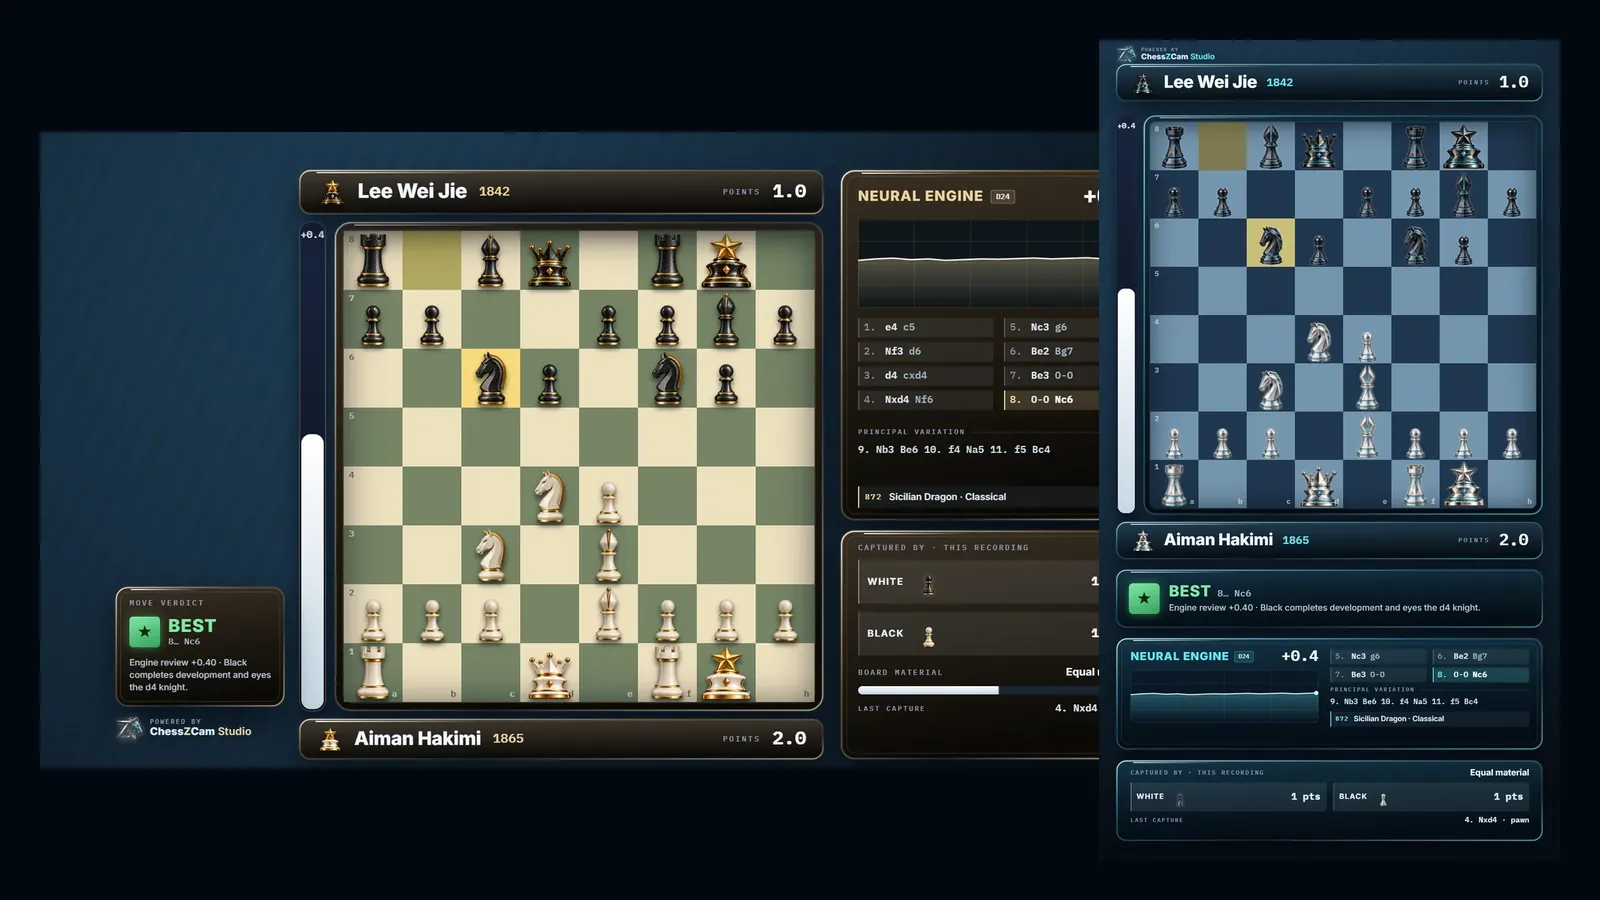Click the B24 badge next to landscape NEURAL ENGINE
The height and width of the screenshot is (900, 1600).
click(x=1003, y=197)
